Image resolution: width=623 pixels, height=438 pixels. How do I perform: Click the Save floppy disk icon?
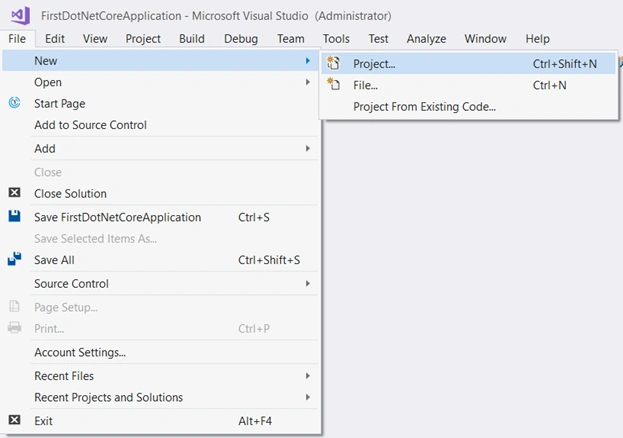[x=15, y=216]
